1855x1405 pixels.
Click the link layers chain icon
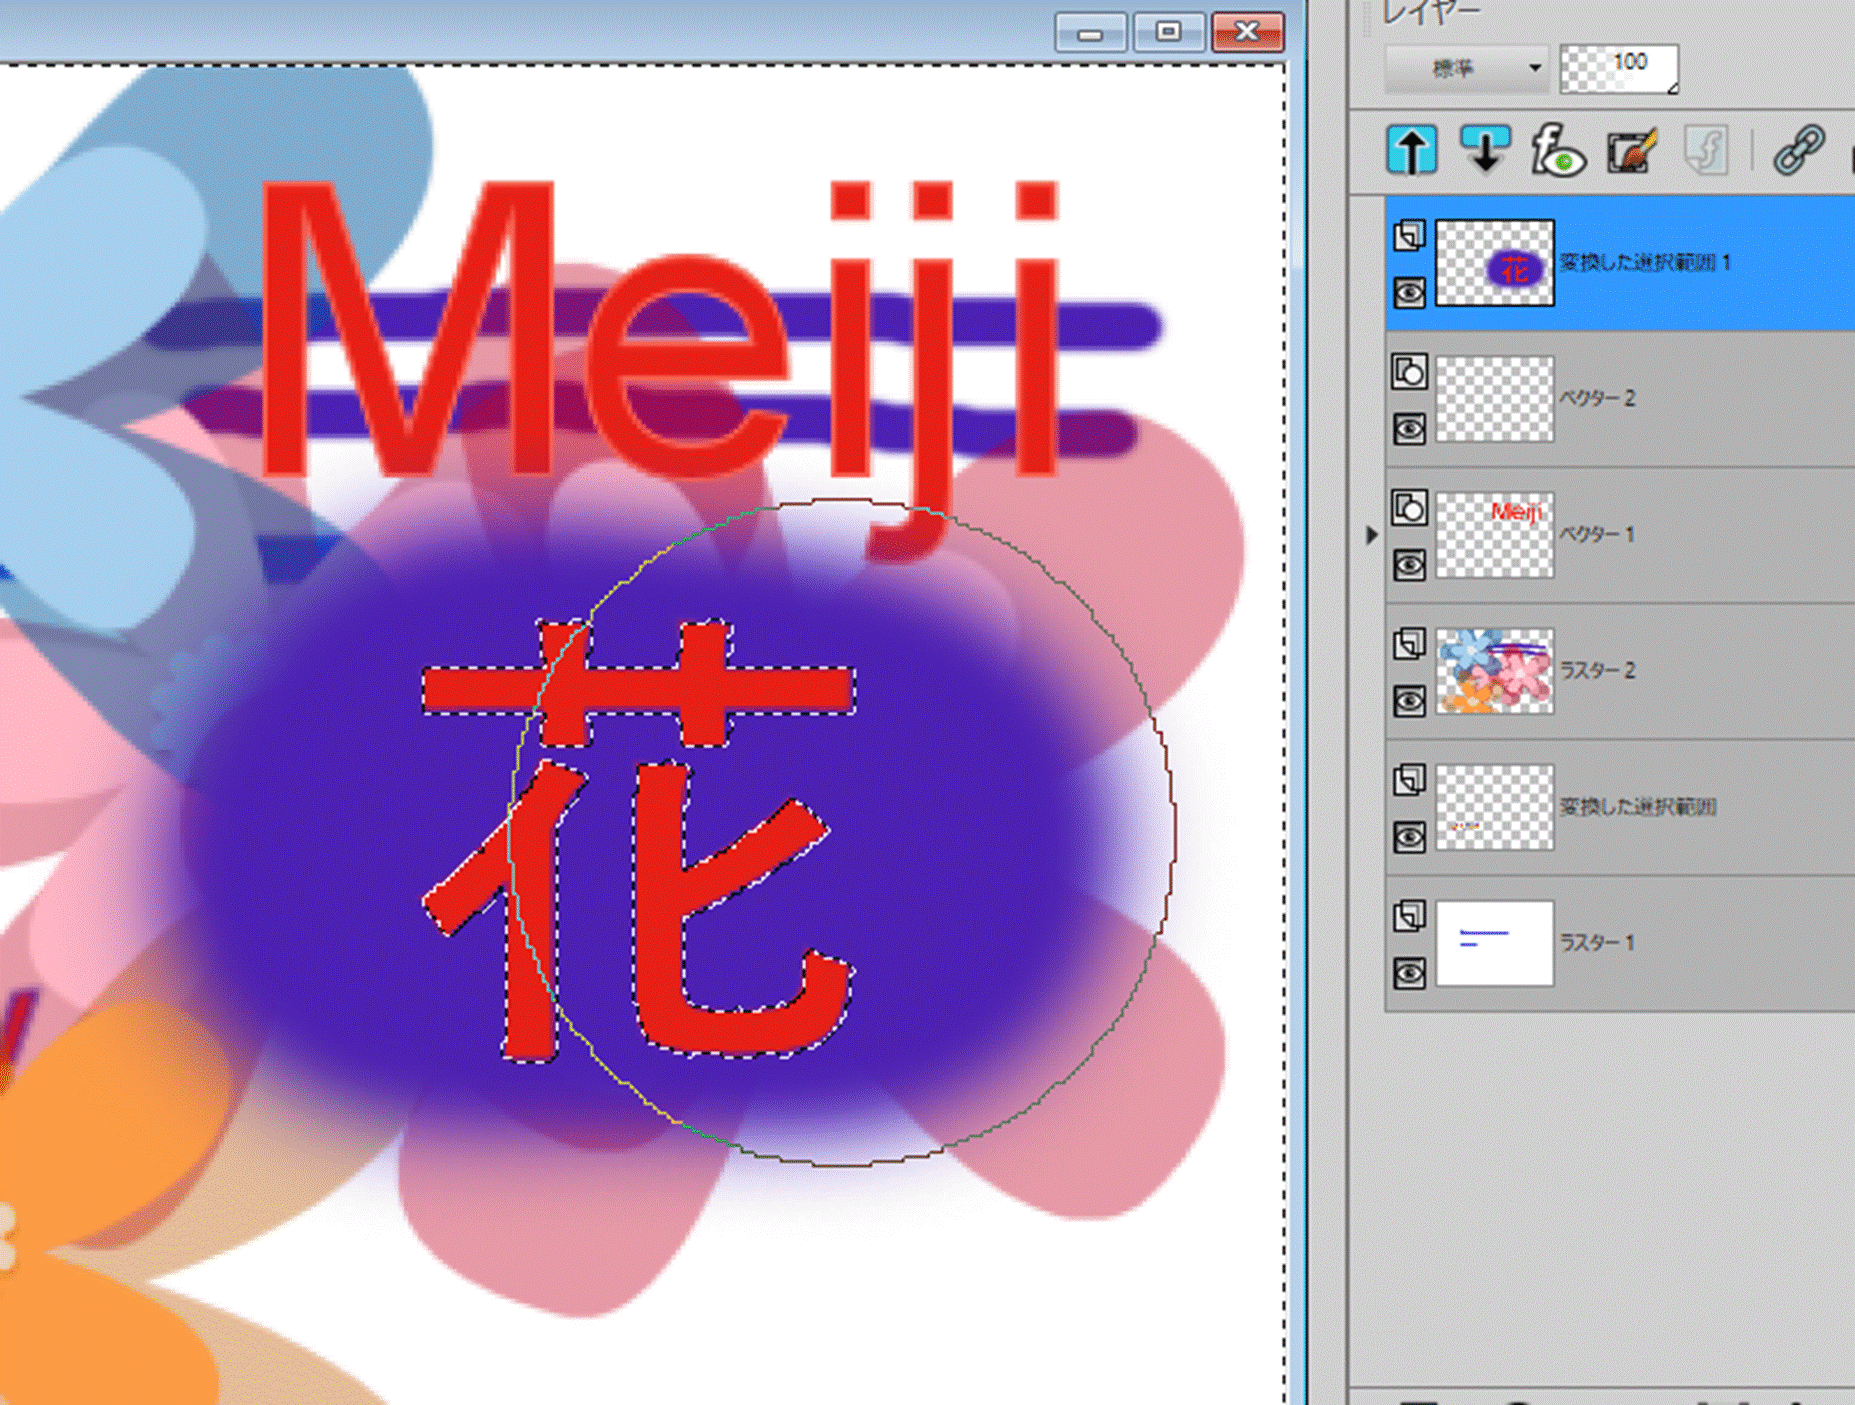tap(1799, 151)
